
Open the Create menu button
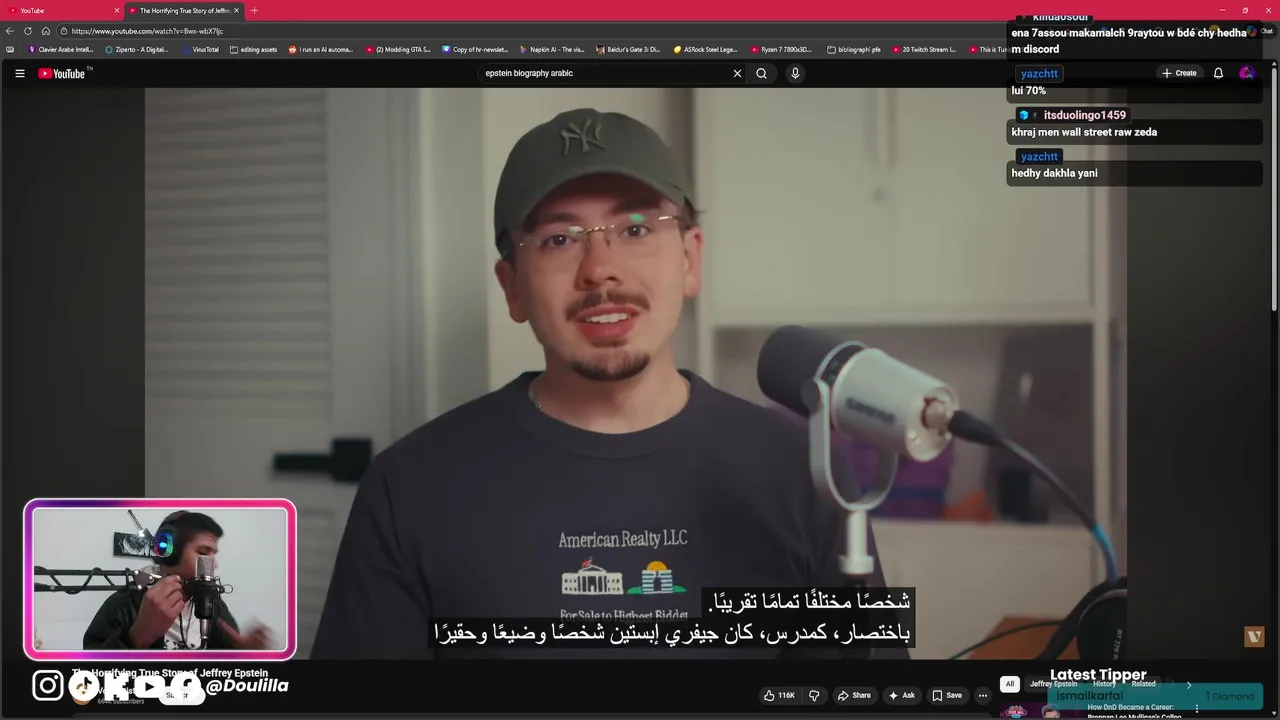[x=1179, y=73]
